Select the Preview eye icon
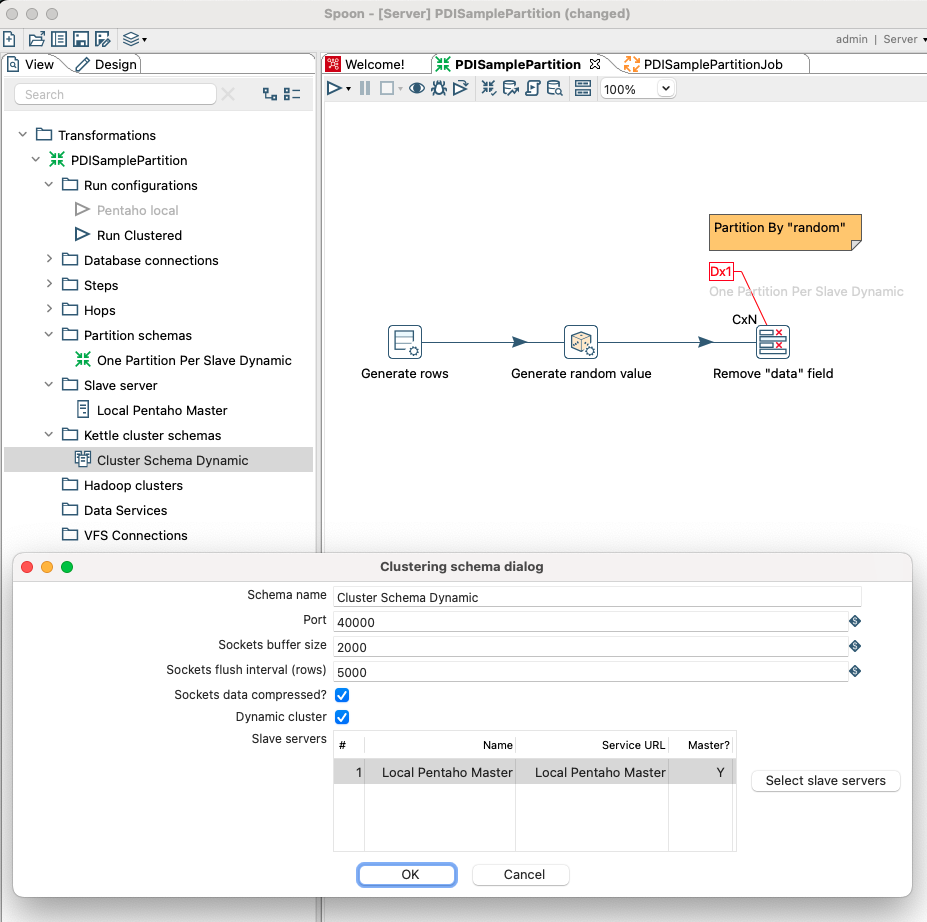The width and height of the screenshot is (927, 922). click(x=417, y=88)
